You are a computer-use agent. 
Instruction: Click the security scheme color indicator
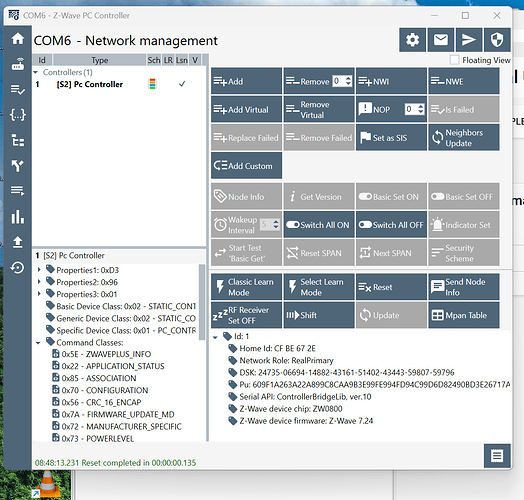[152, 84]
